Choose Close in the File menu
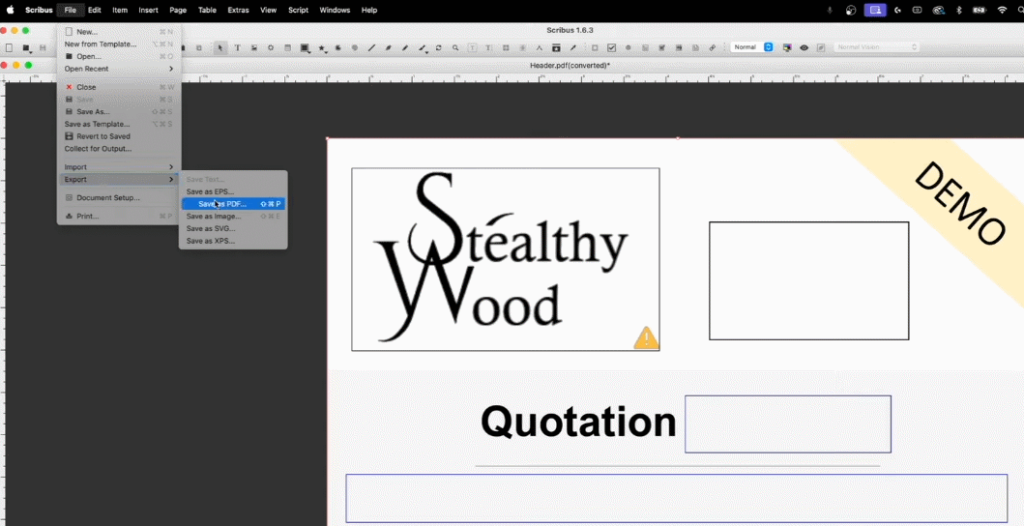1024x526 pixels. click(x=118, y=87)
